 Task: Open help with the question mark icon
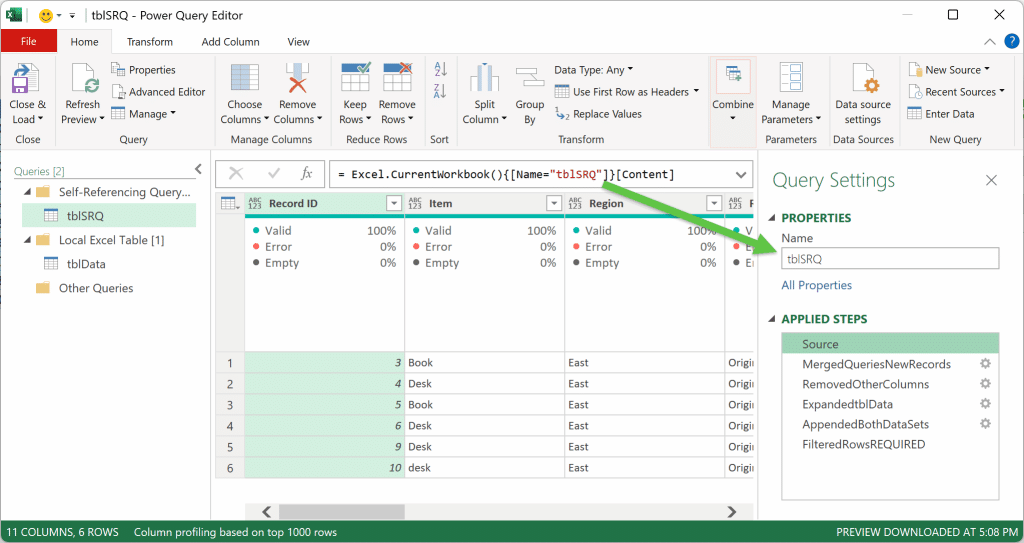click(x=1011, y=42)
